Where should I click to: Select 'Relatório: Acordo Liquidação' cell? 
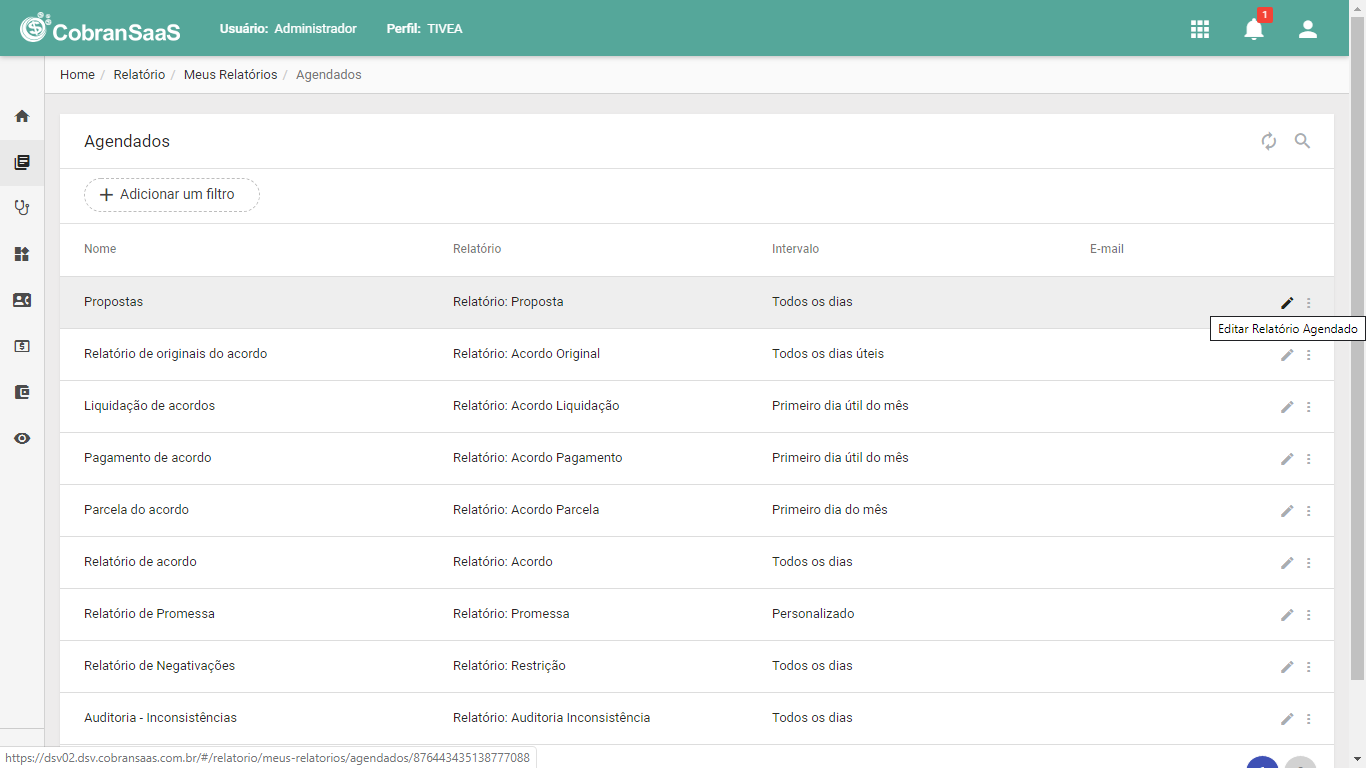tap(536, 406)
